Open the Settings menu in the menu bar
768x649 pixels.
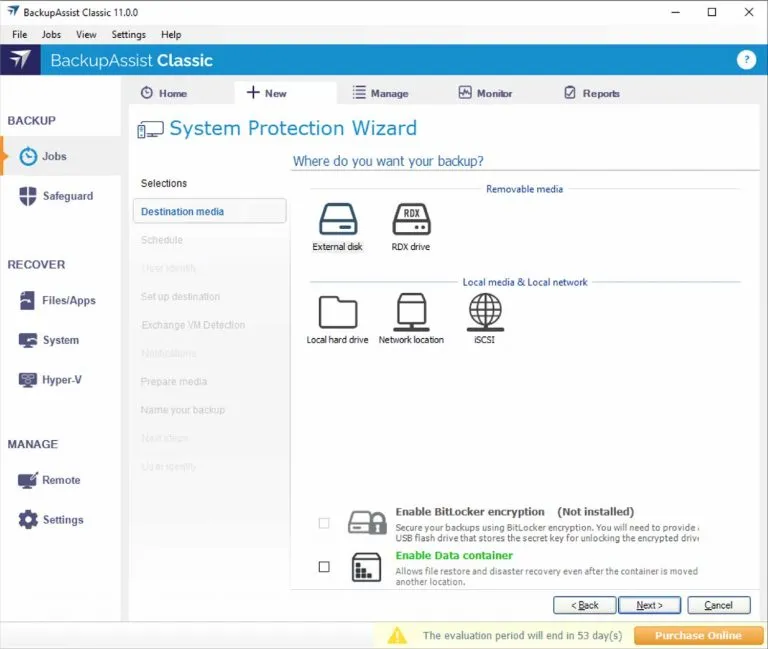[x=128, y=34]
